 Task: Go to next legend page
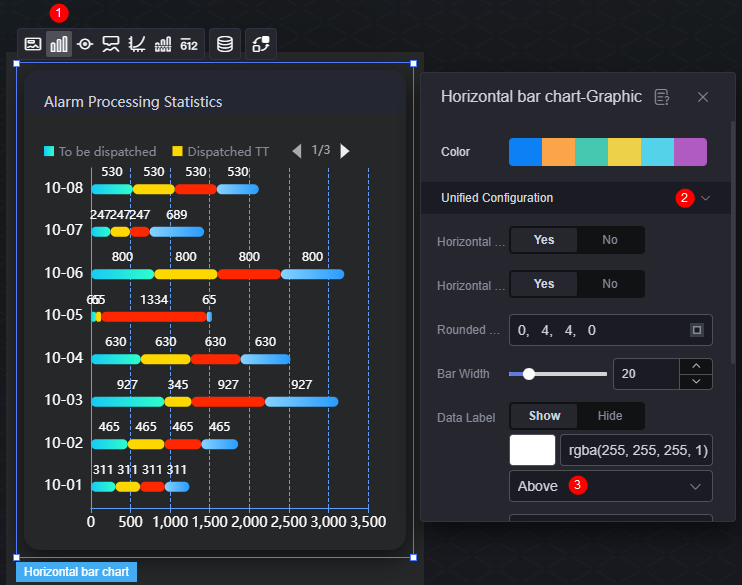click(344, 151)
